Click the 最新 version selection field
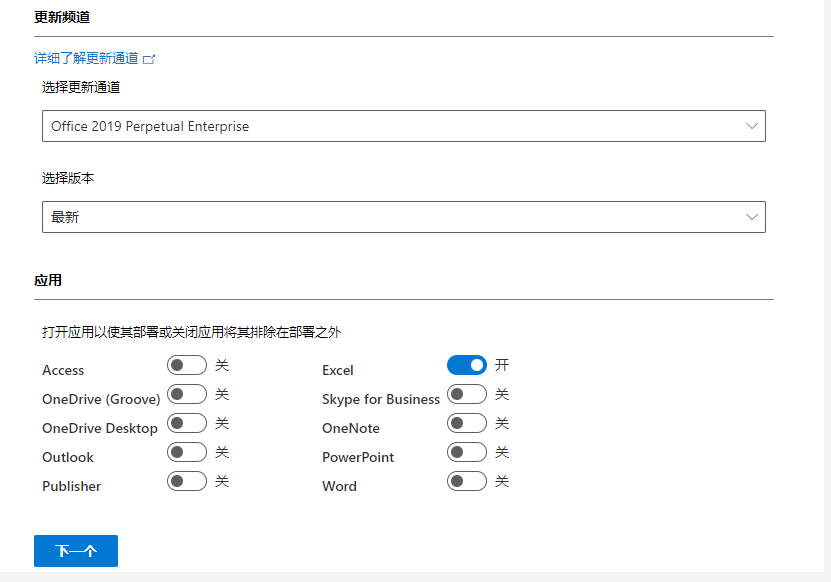Viewport: 831px width, 582px height. (390, 216)
